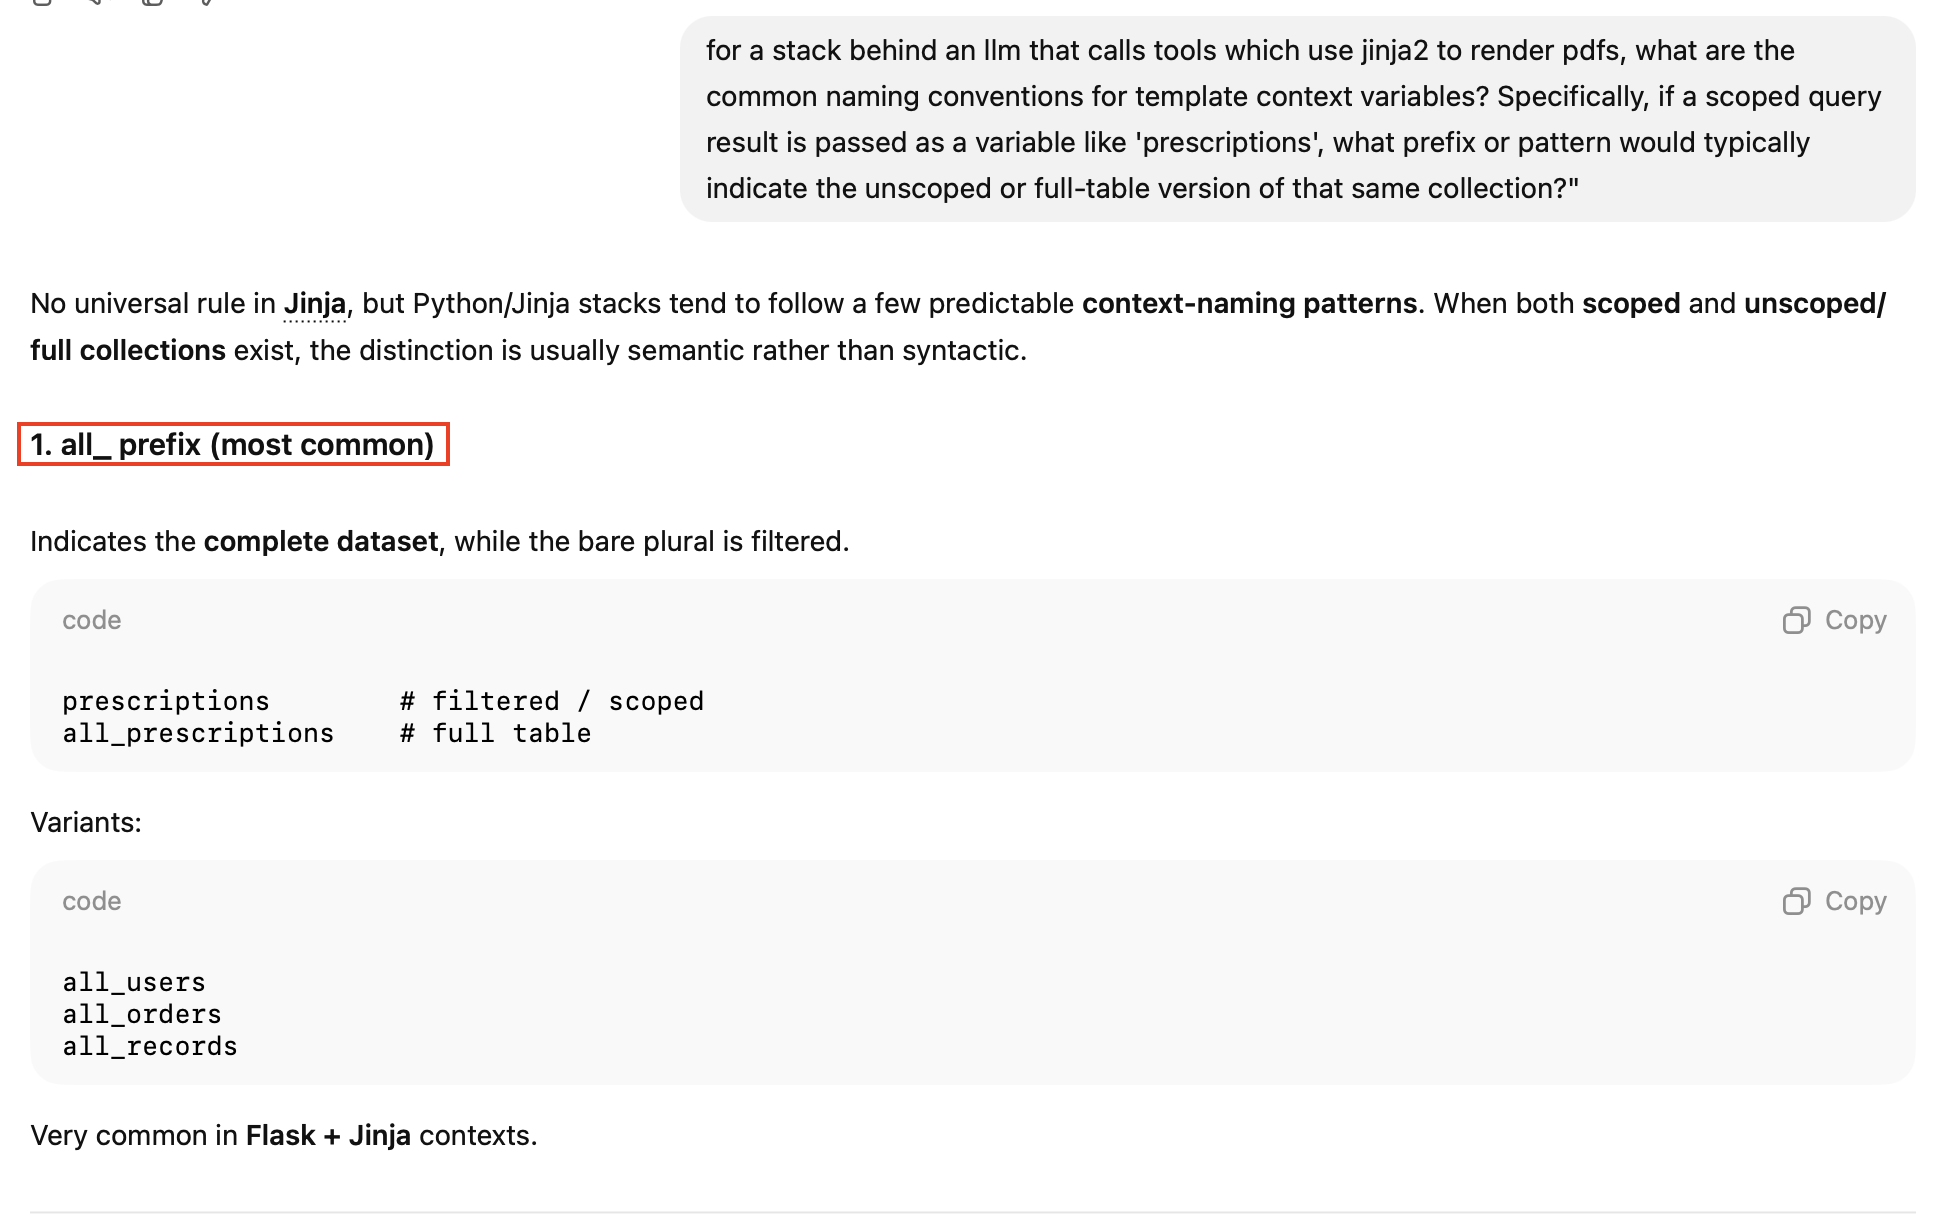Click Copy on the all_users code block

click(1855, 901)
